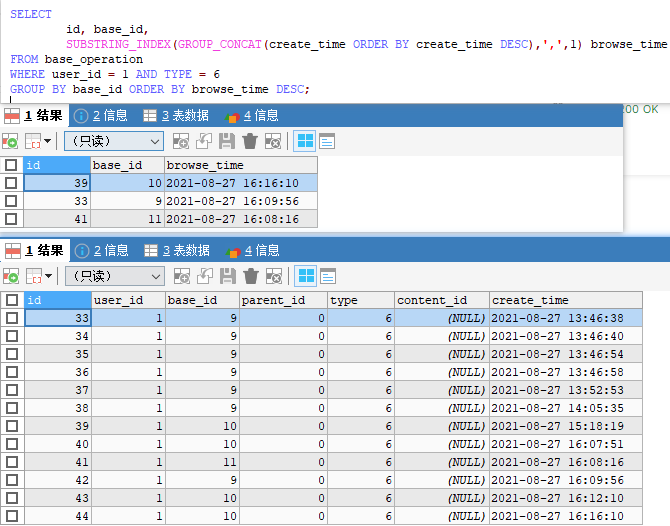Click copy-data icon in upper result toolbar
Screen dimensions: 670x526
pyautogui.click(x=33, y=141)
